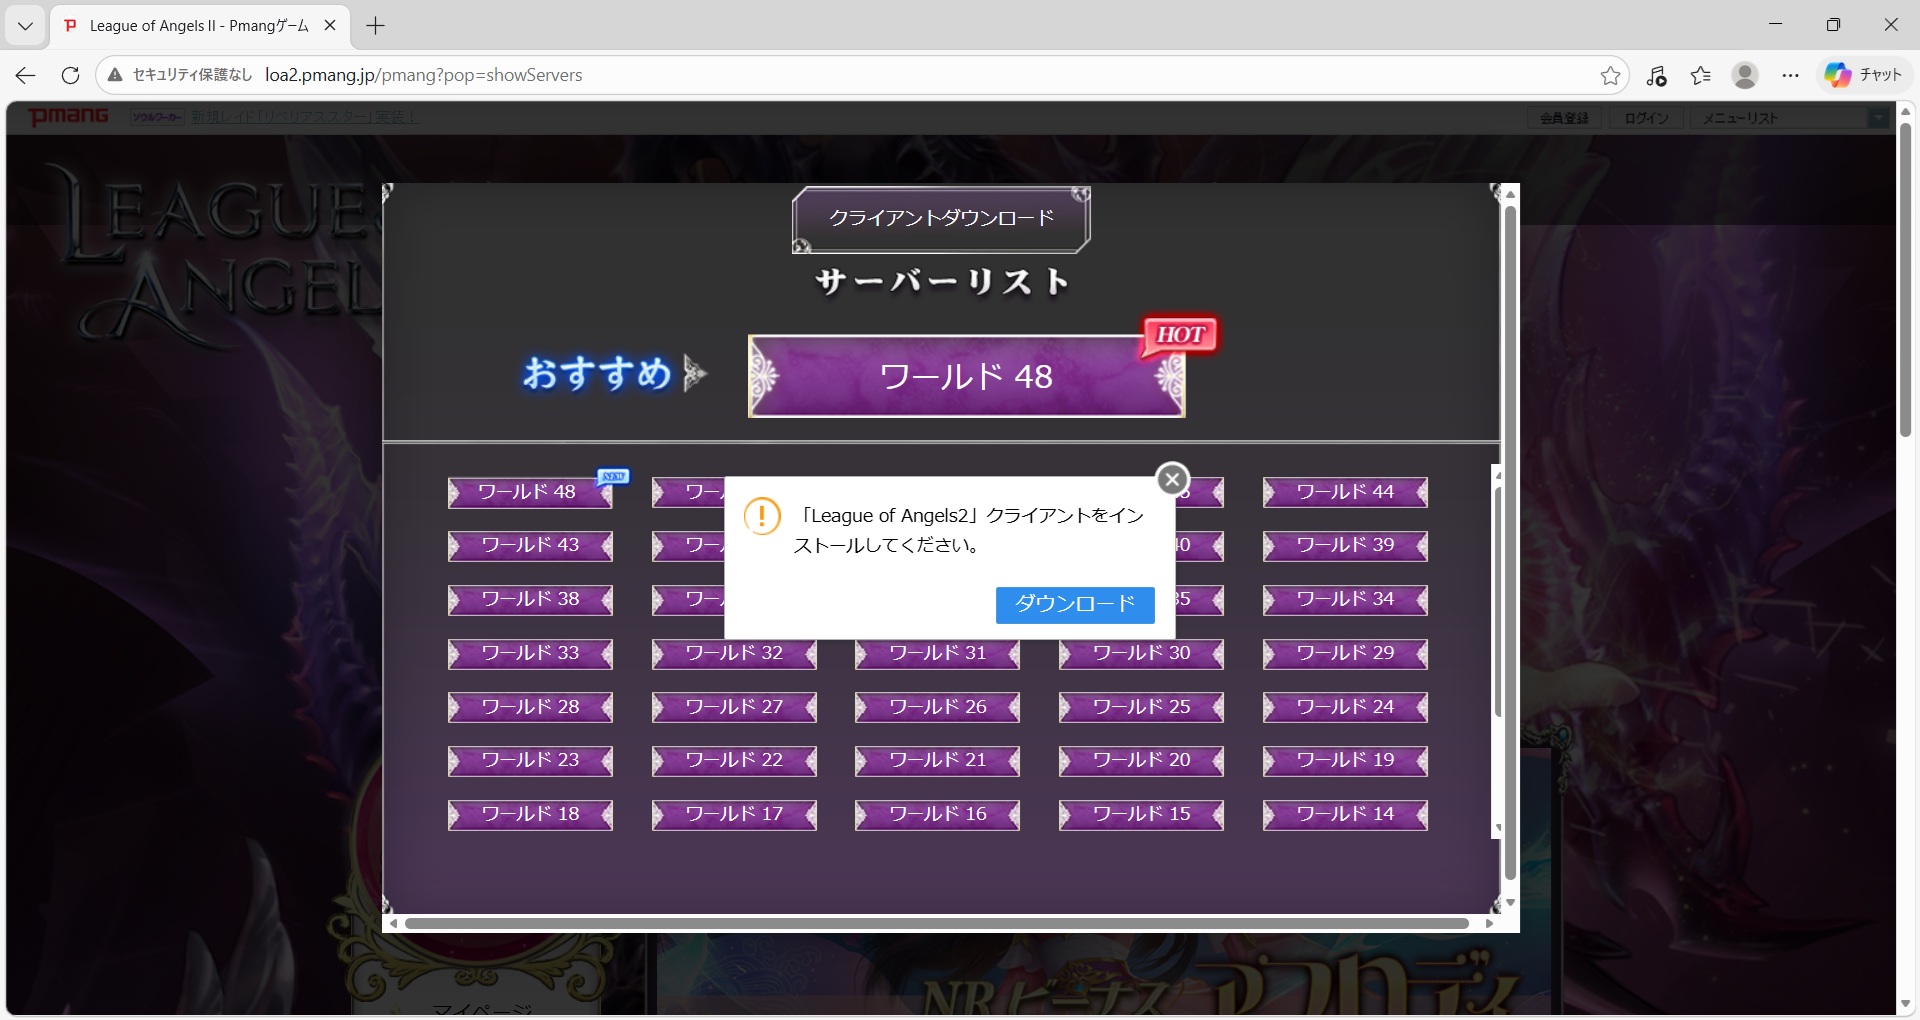Viewport: 1920px width, 1020px height.
Task: Click the ダウンロード button in the dialog
Action: 1074,604
